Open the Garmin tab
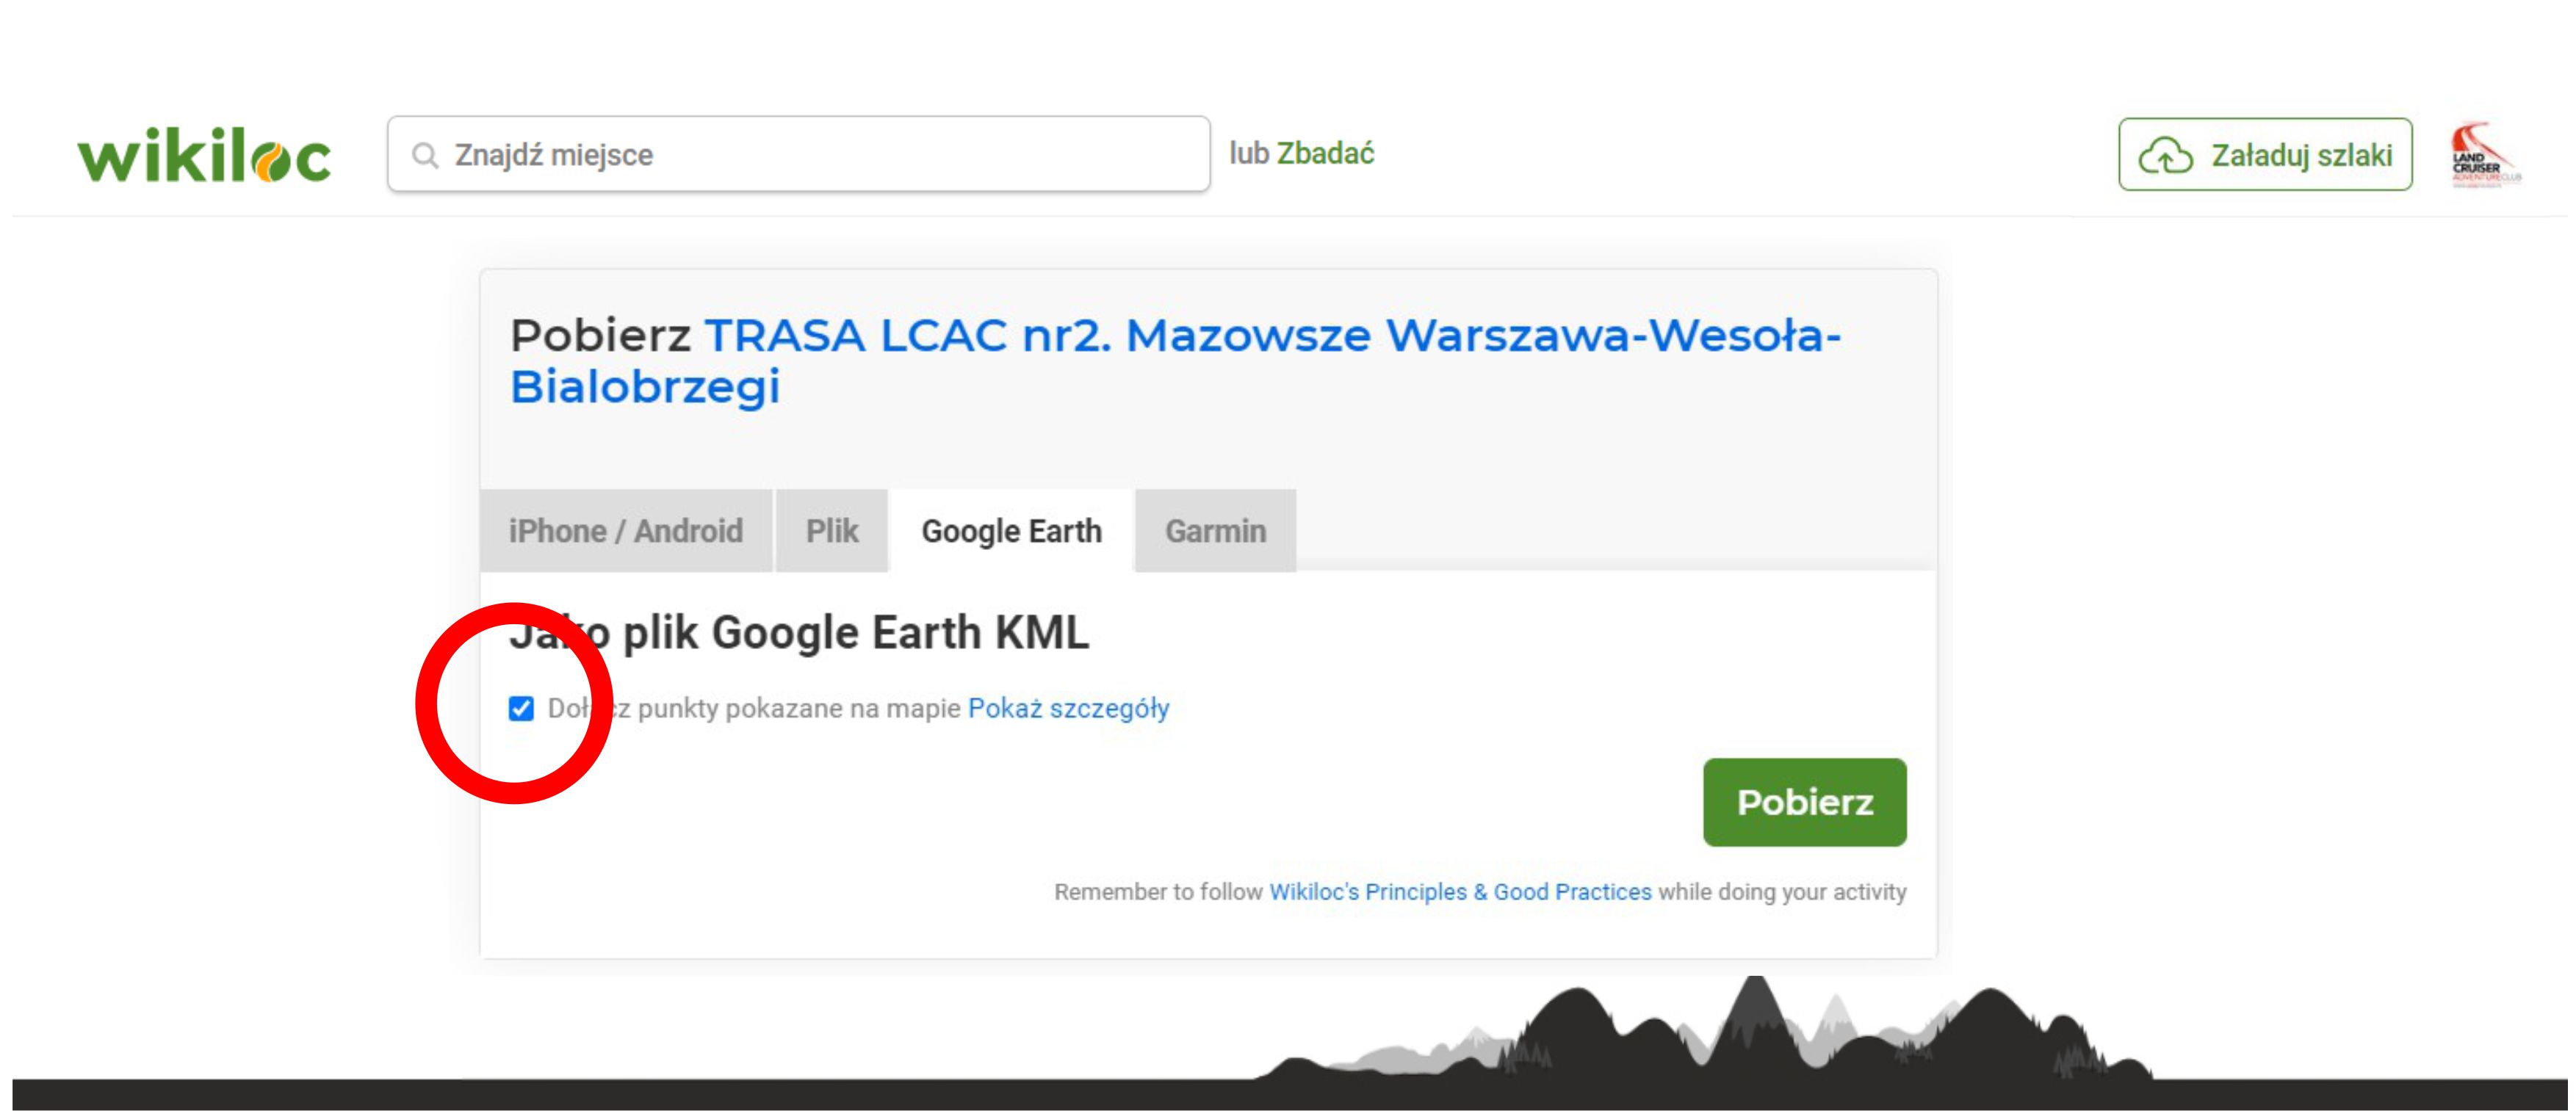 (x=1215, y=531)
